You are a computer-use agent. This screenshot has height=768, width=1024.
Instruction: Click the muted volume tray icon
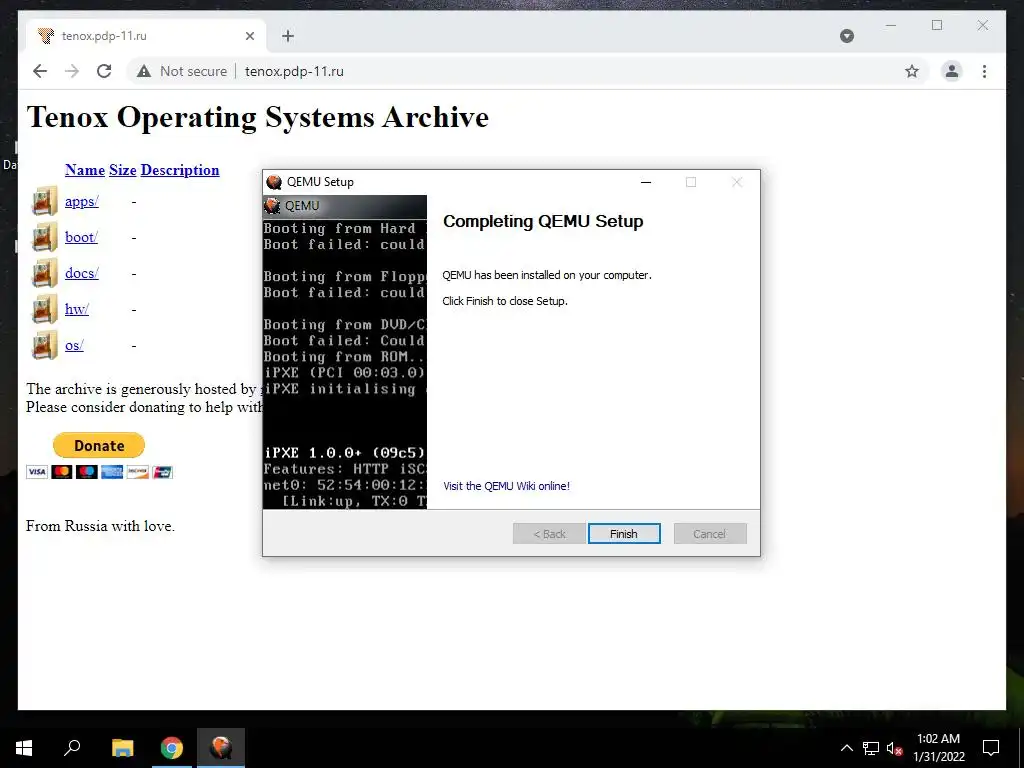[x=894, y=748]
